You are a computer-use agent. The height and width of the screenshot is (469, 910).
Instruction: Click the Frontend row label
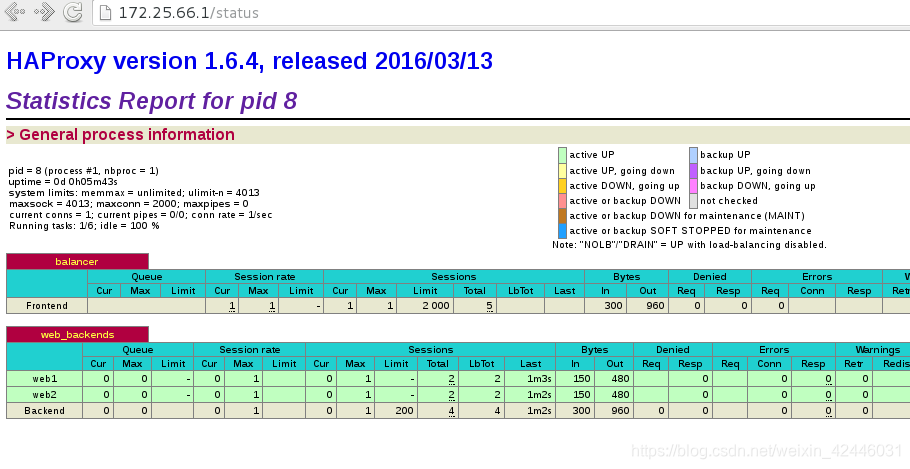[x=46, y=306]
